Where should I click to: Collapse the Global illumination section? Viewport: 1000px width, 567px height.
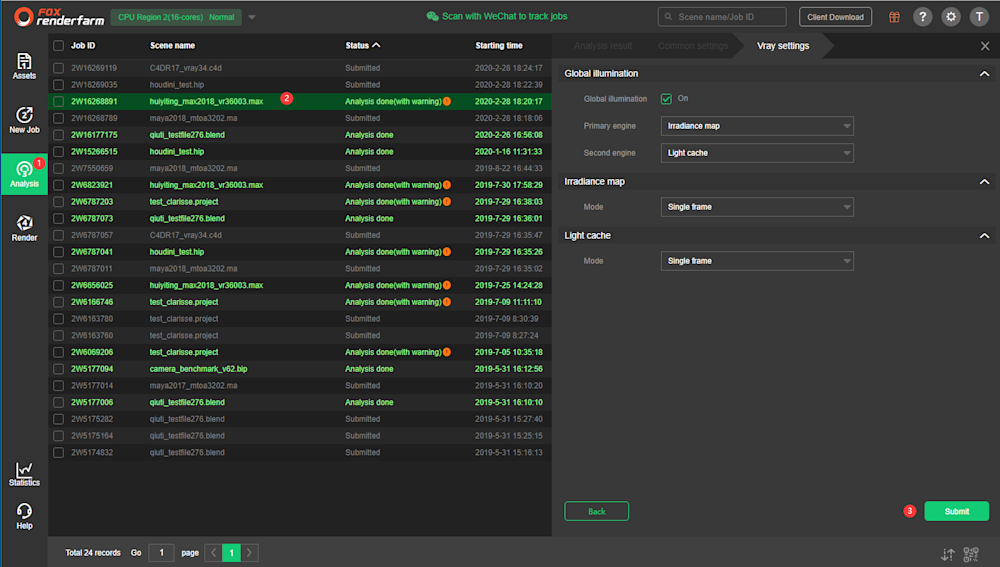[x=984, y=74]
